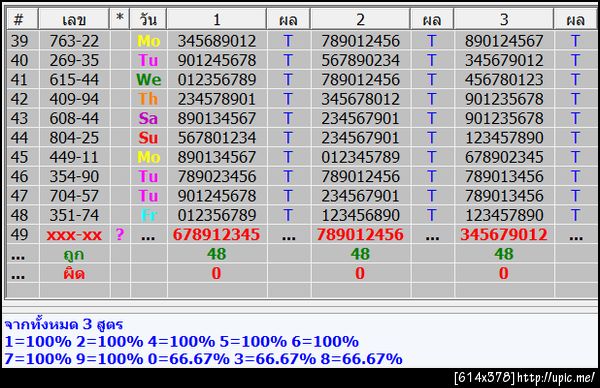Click the red 'Su' day in row 44

(148, 138)
